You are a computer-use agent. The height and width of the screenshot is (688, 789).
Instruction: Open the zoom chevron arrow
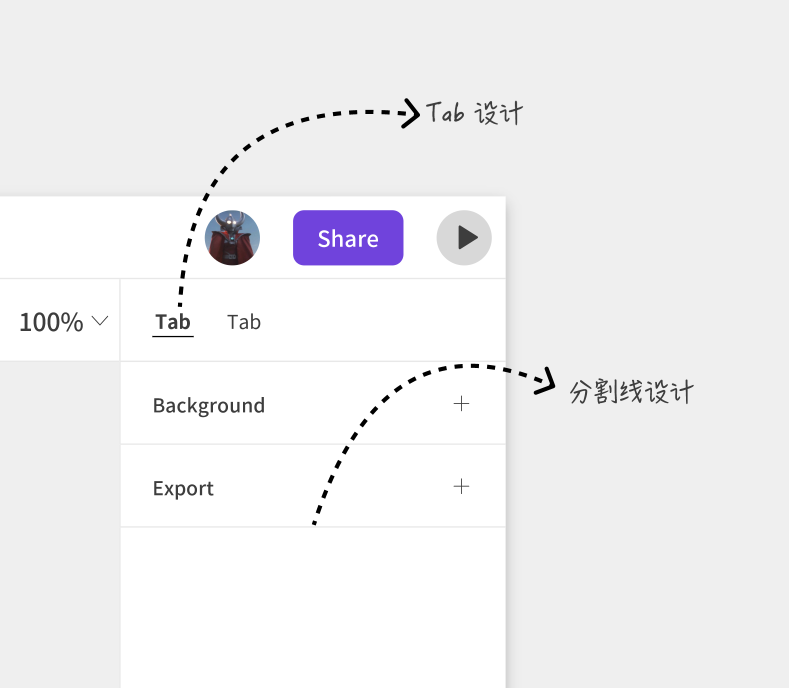(x=100, y=321)
